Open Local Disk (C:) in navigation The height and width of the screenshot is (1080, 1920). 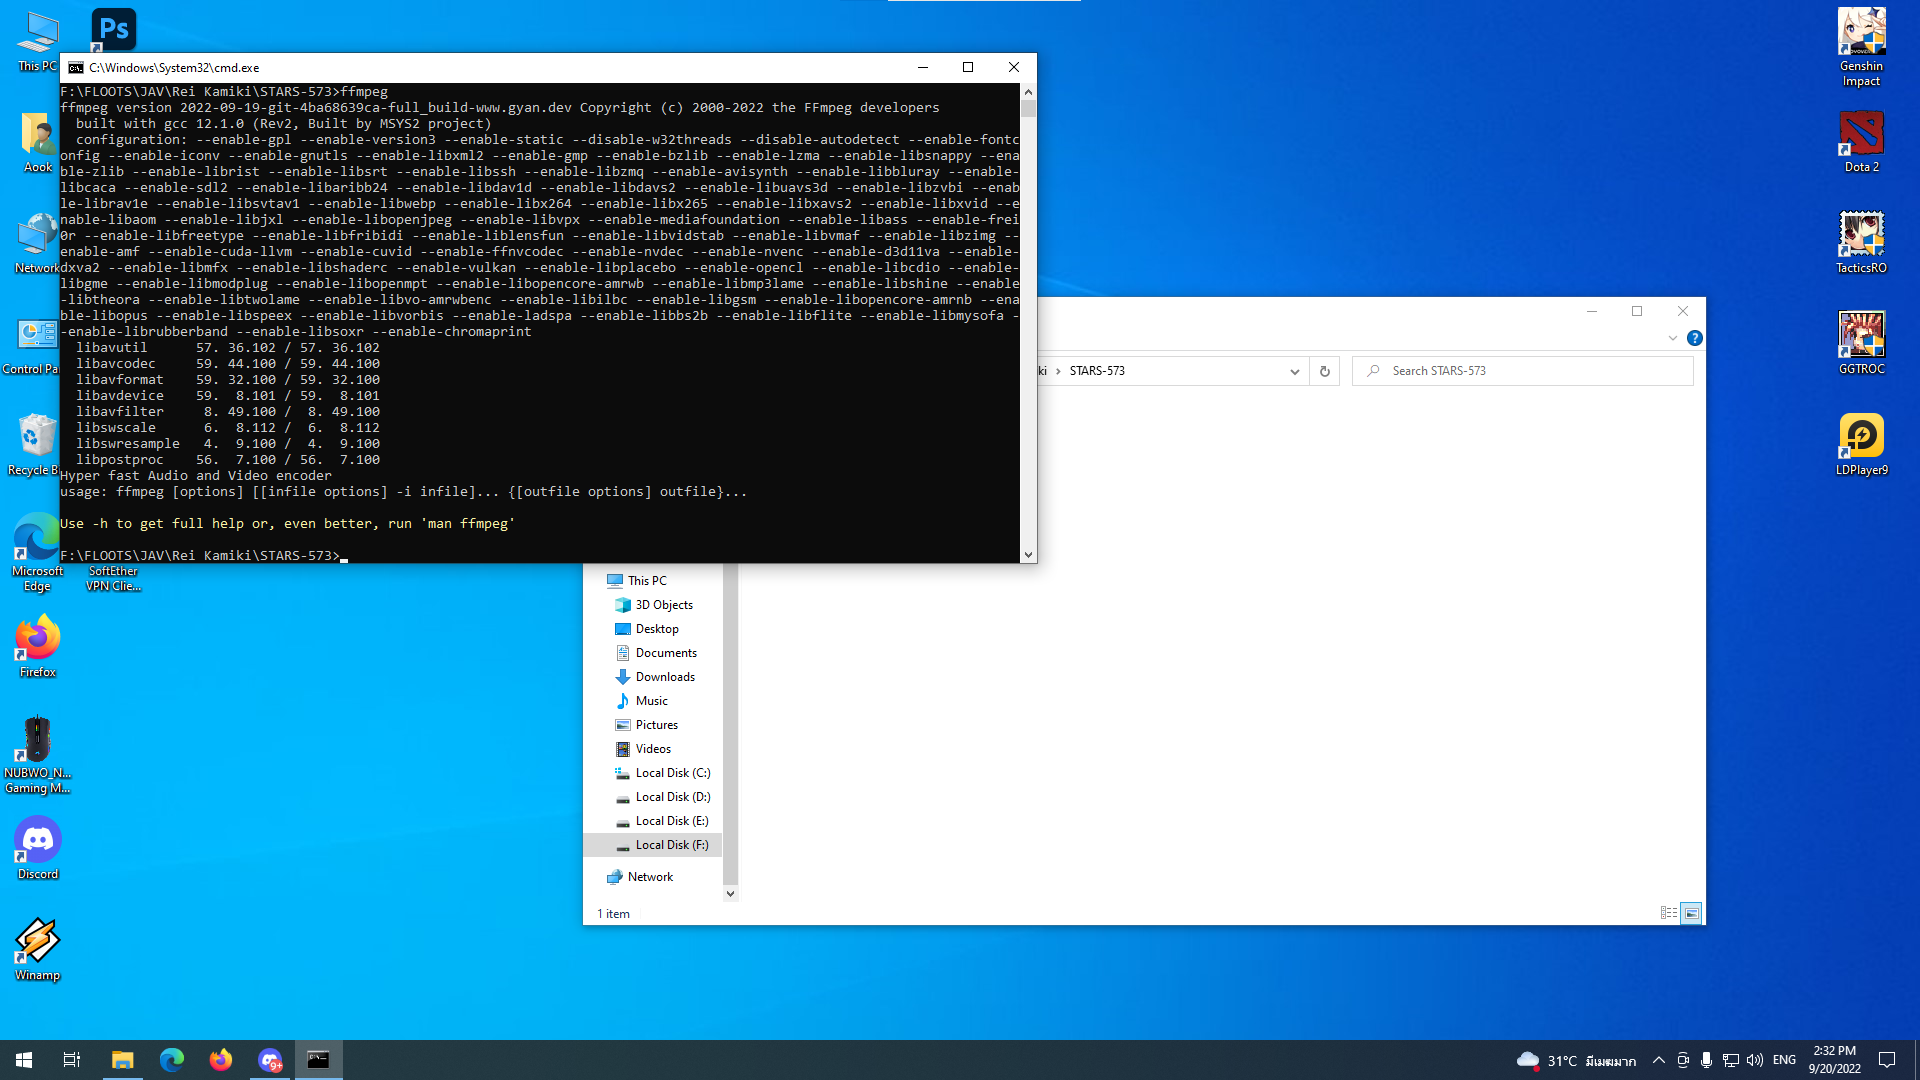point(672,773)
